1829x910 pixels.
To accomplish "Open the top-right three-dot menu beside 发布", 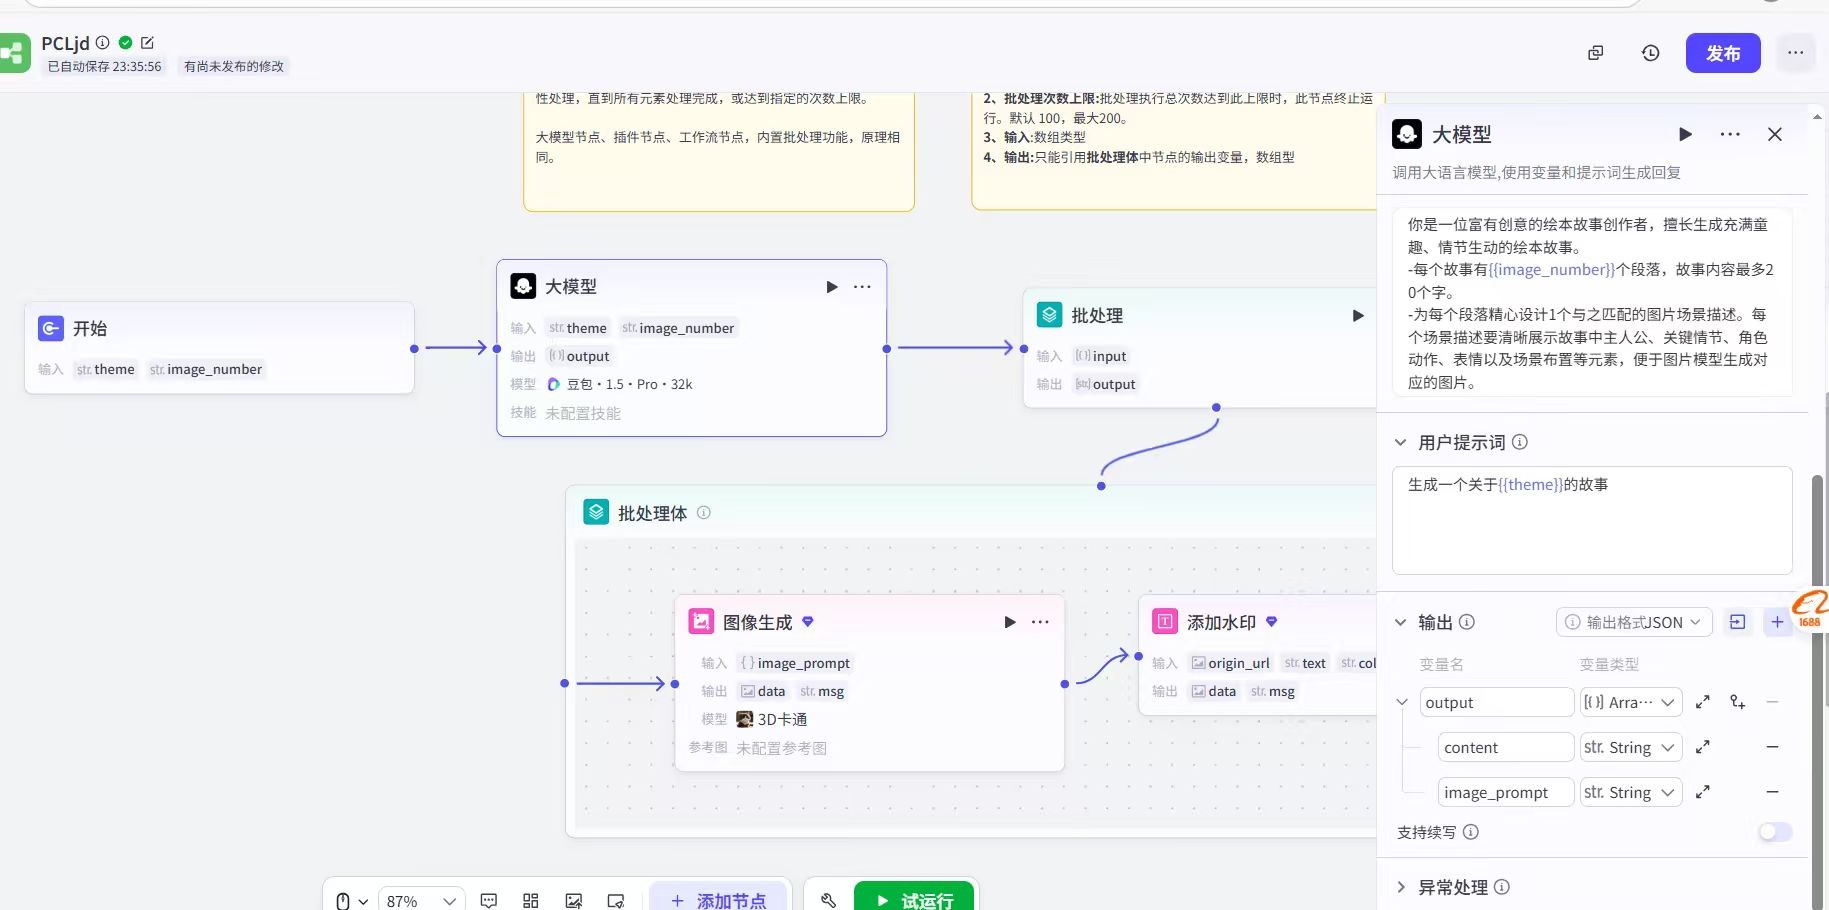I will tap(1796, 53).
